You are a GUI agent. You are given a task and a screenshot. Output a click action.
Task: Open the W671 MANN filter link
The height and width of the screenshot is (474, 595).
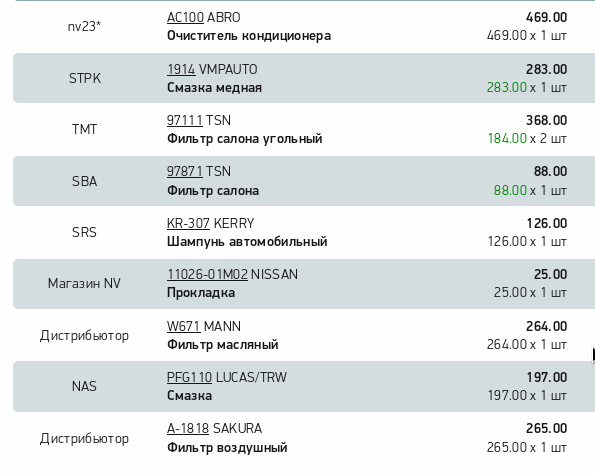(184, 326)
